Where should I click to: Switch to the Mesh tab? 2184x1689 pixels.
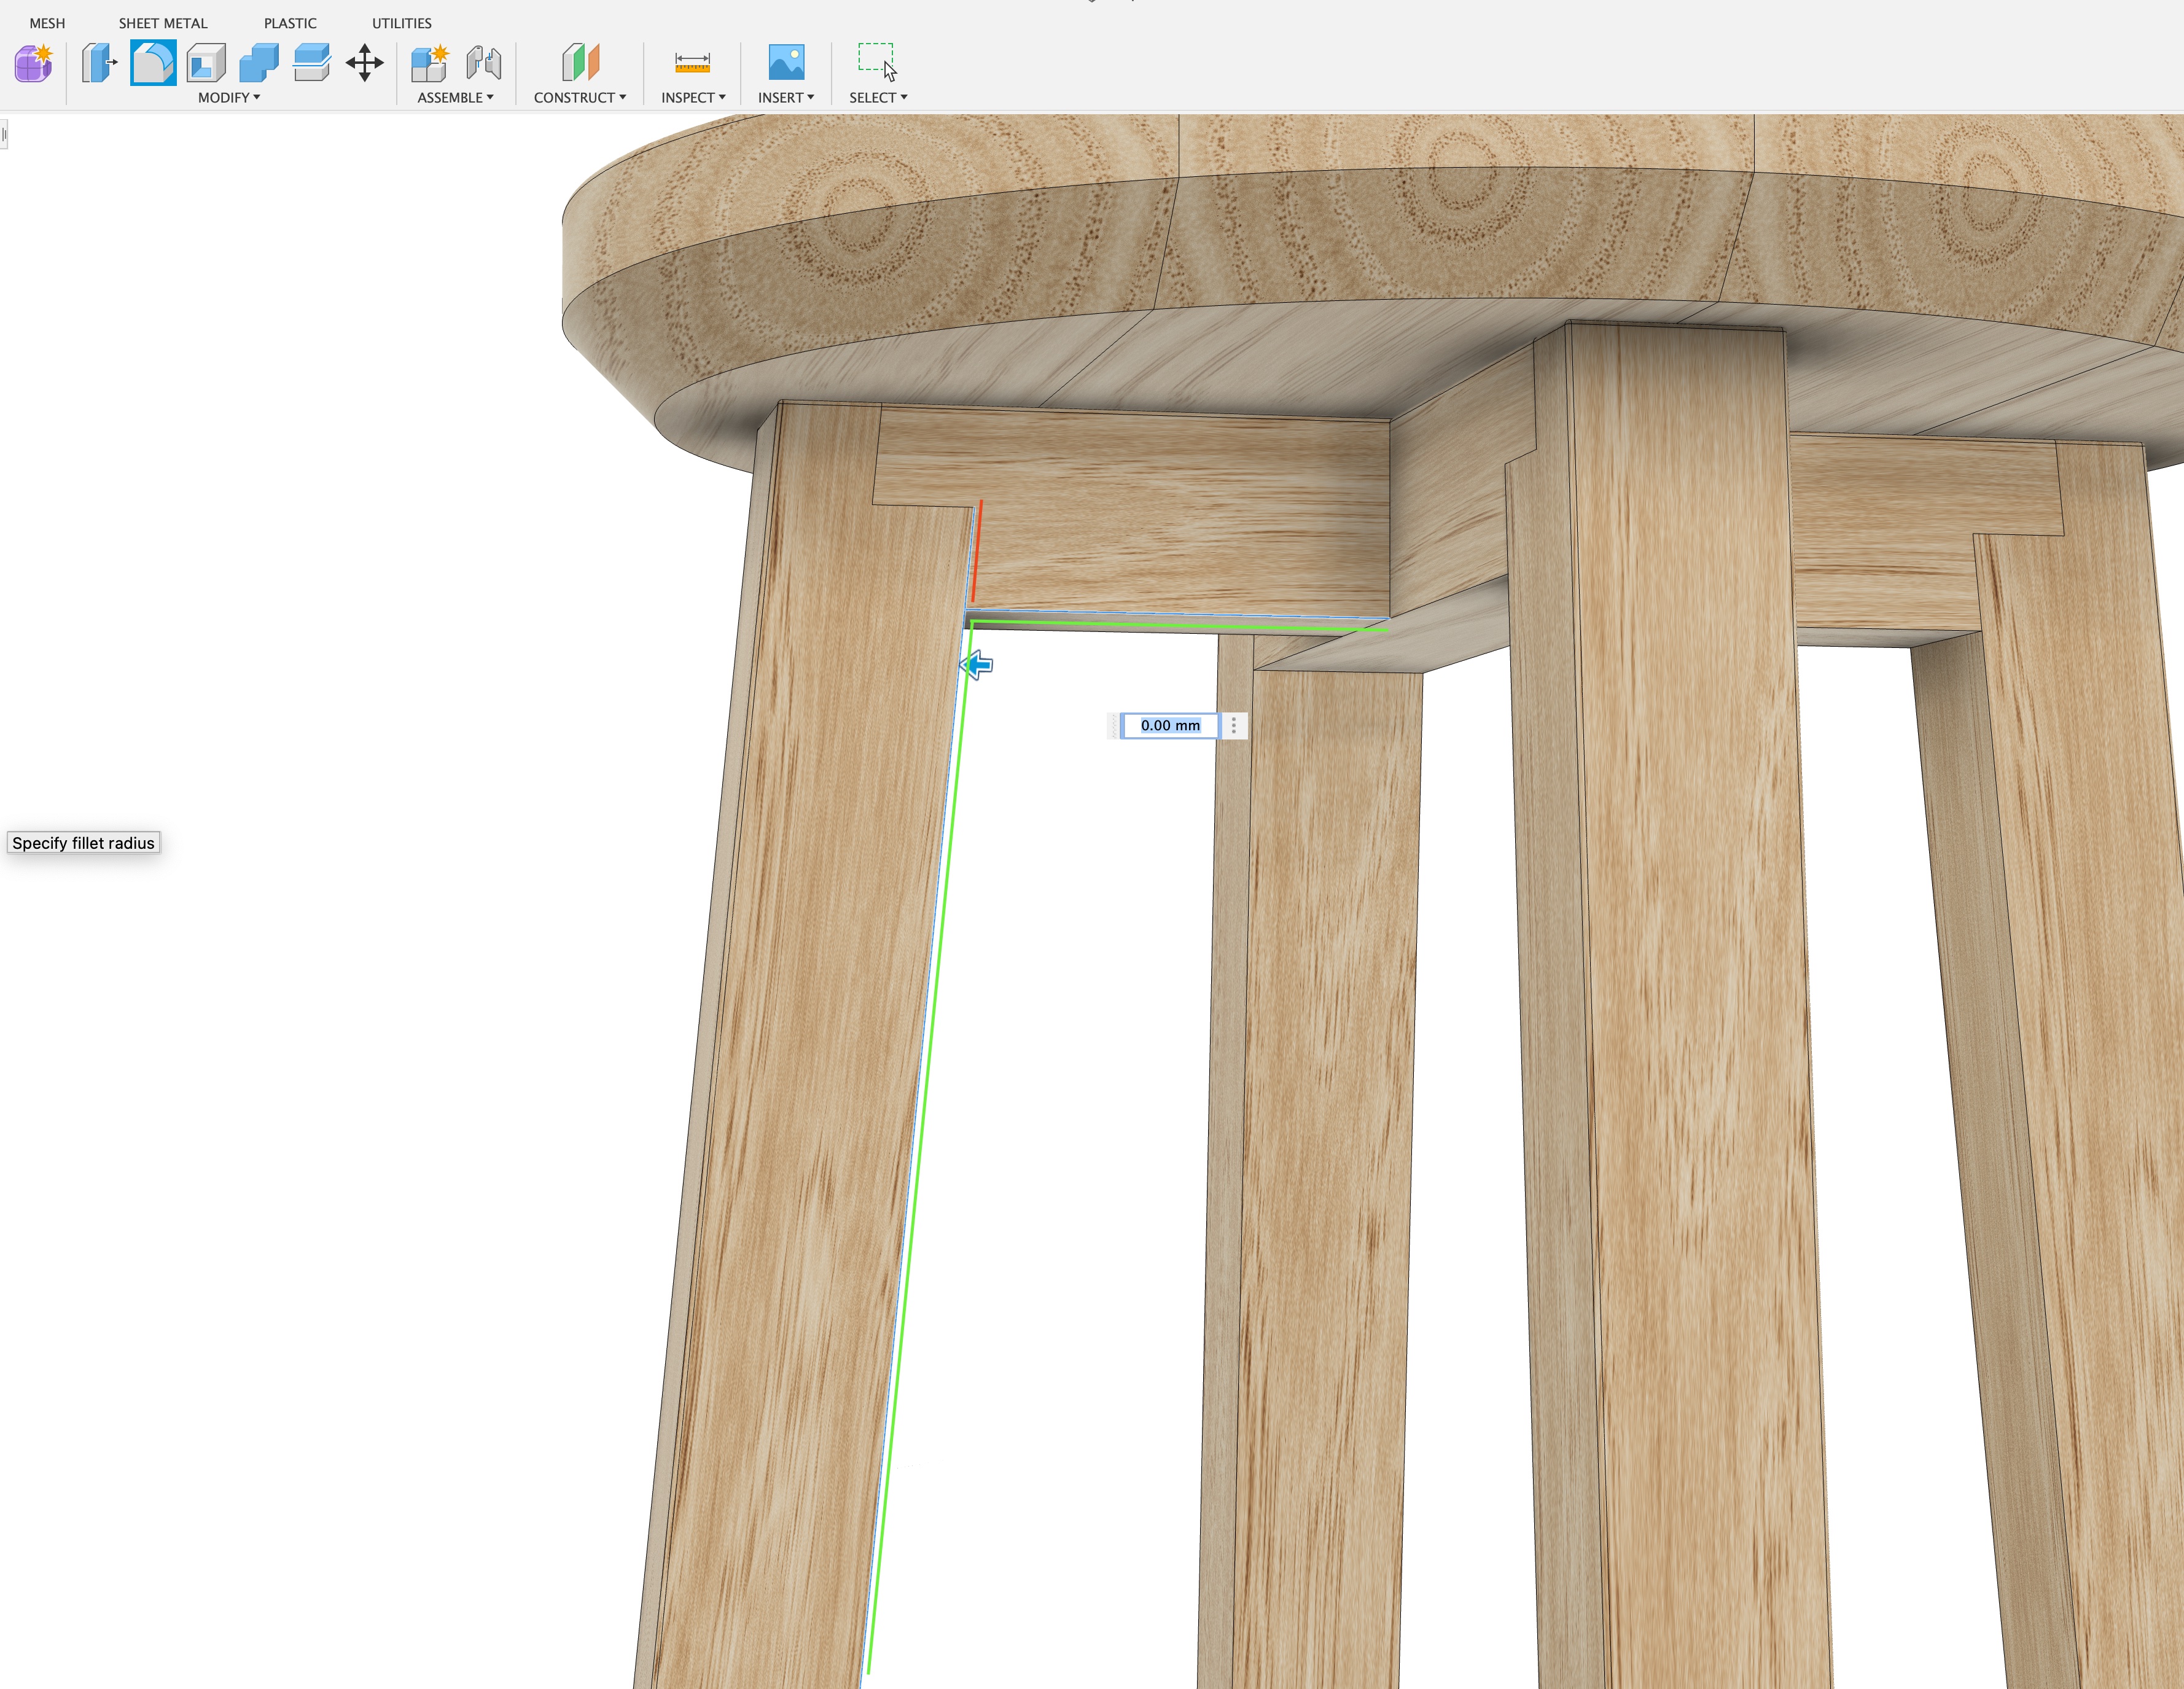[x=46, y=22]
